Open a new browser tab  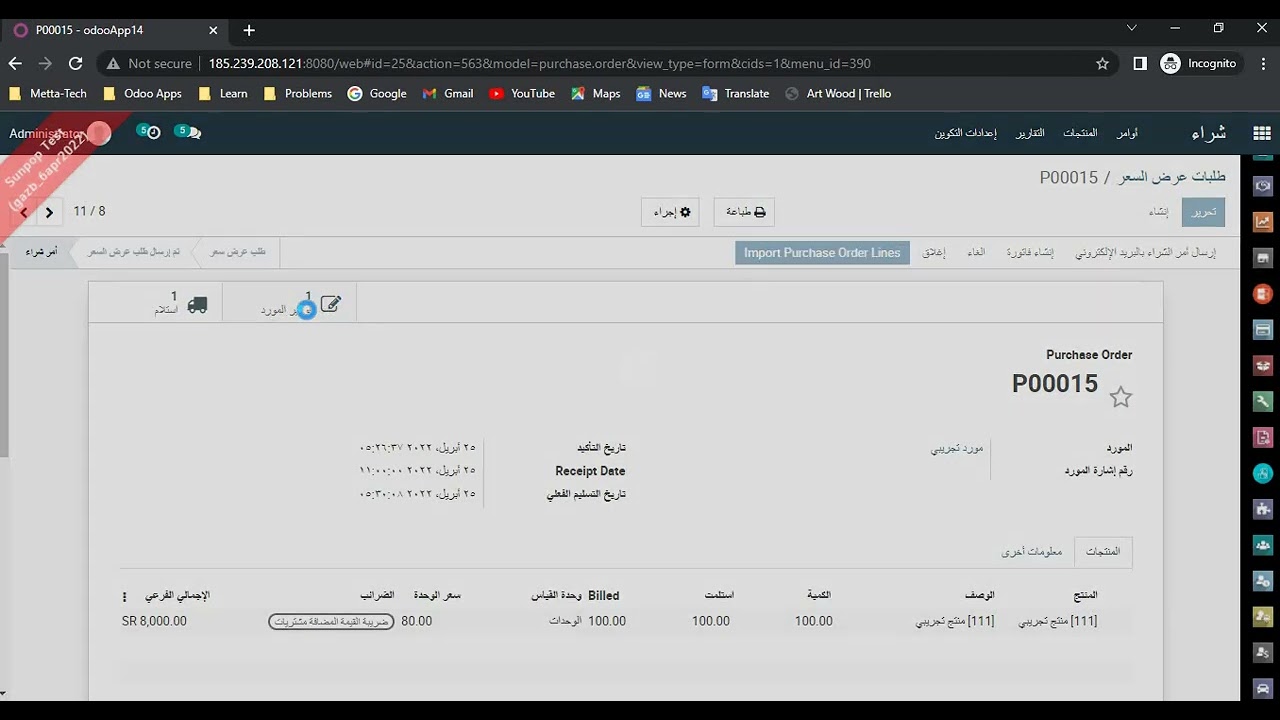[249, 30]
